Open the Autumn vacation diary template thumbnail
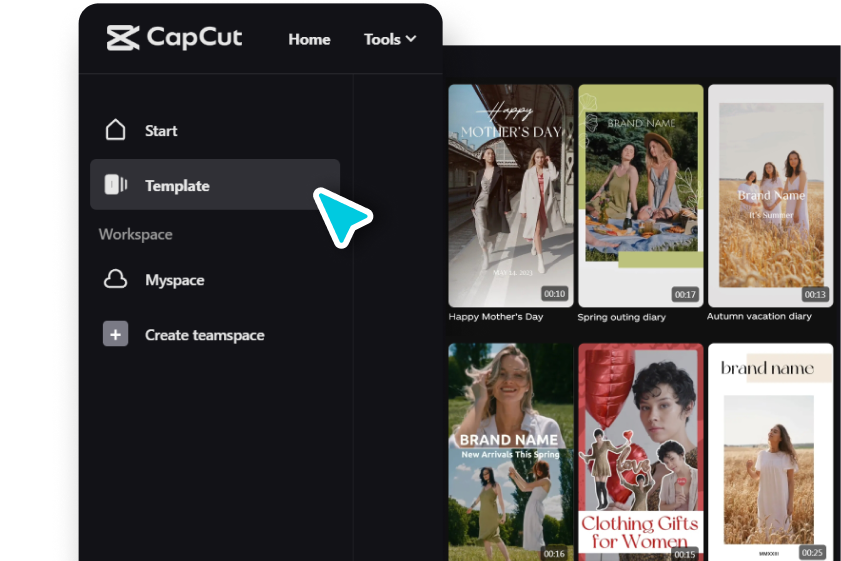 click(770, 196)
